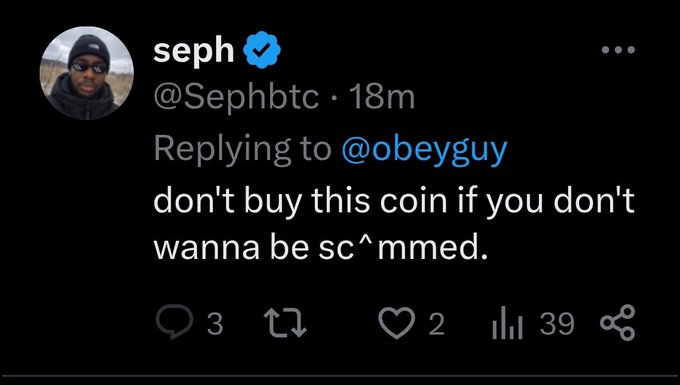Open the @obeyguy mention link
Screen dimensions: 680x385
click(424, 150)
